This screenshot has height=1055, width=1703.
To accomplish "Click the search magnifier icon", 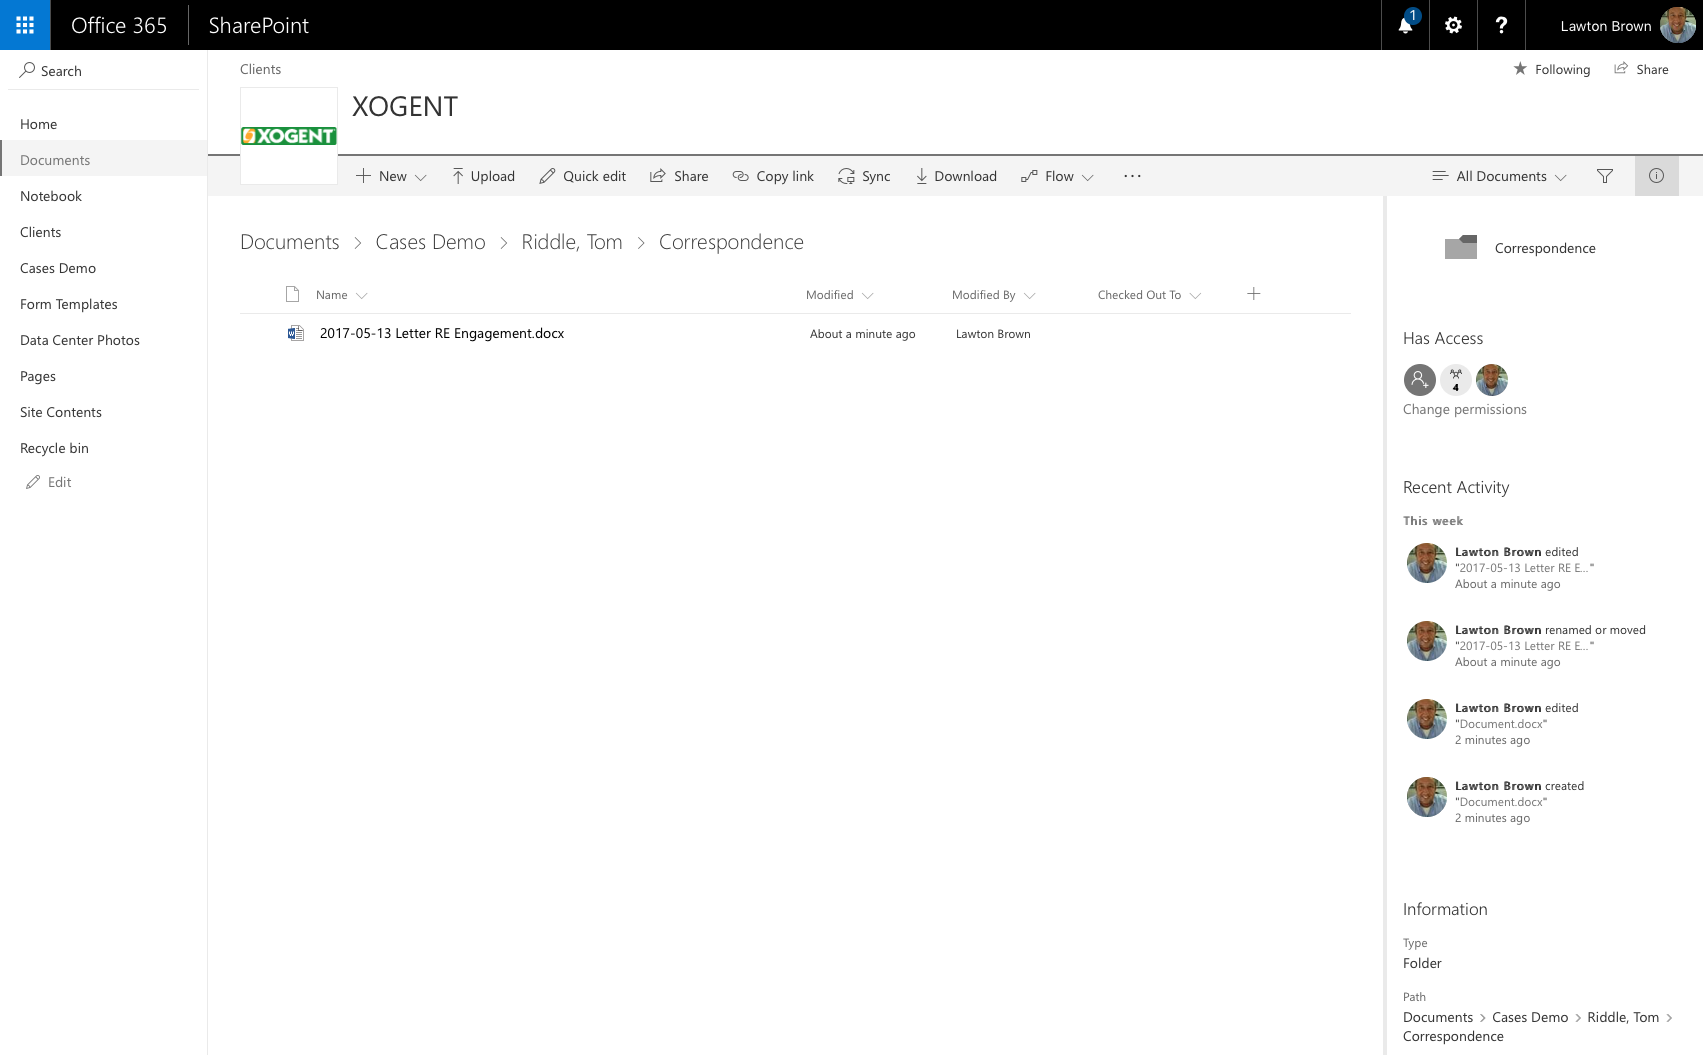I will pos(27,70).
